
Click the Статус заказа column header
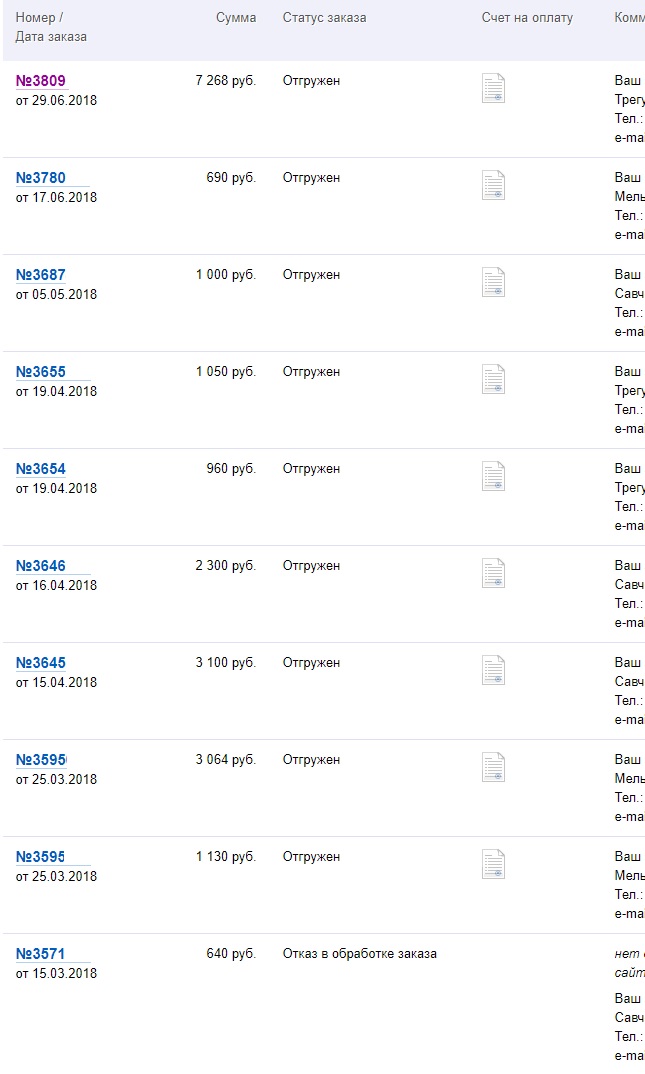(x=325, y=18)
